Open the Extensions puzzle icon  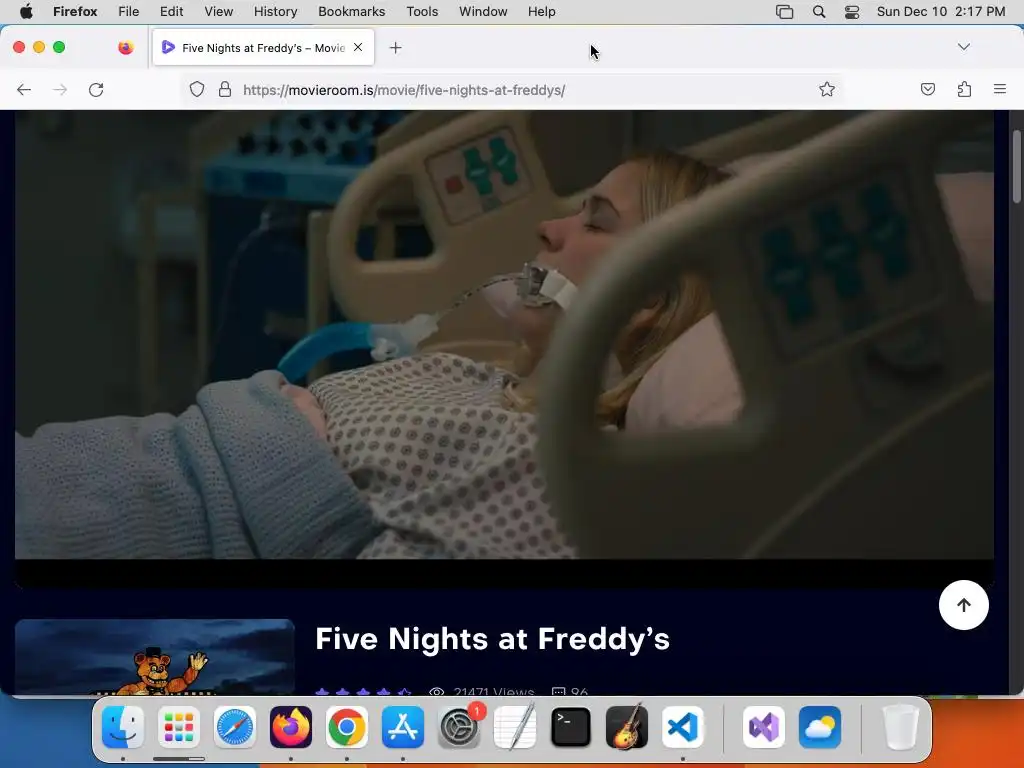coord(964,89)
